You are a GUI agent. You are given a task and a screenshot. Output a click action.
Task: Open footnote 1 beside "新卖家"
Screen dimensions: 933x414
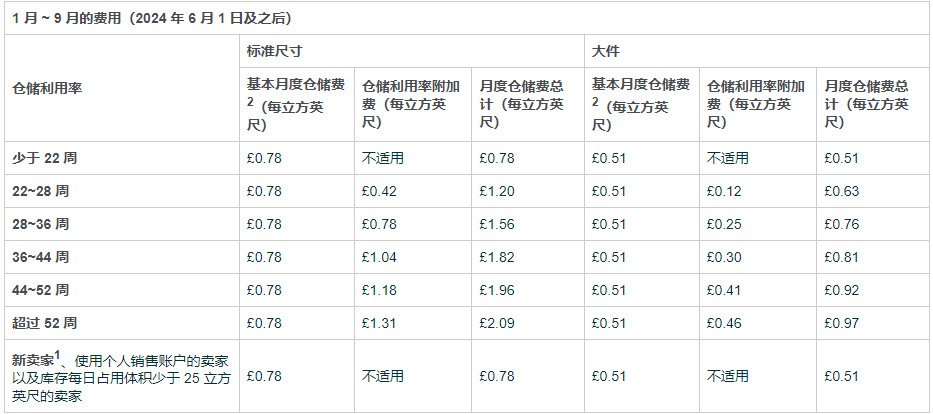(x=60, y=354)
